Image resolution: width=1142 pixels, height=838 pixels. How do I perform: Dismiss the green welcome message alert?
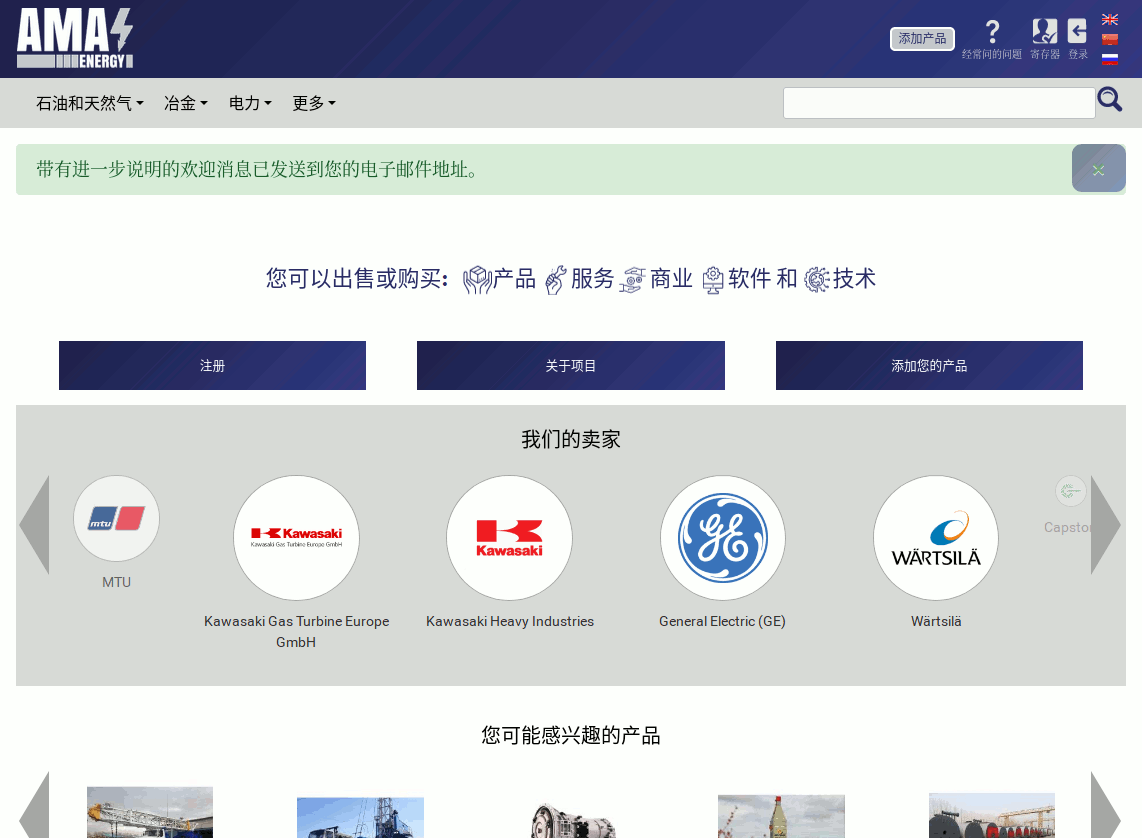[x=1098, y=169]
